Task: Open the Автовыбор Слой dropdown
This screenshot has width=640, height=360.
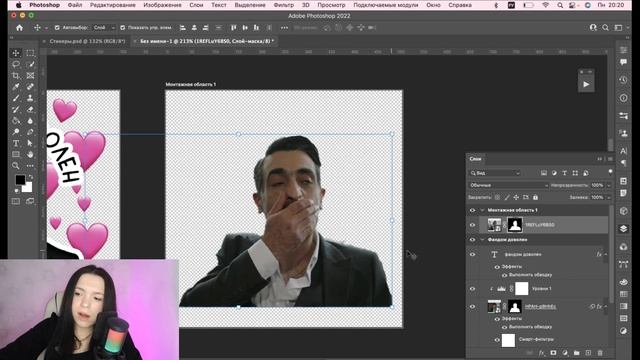Action: tap(104, 28)
